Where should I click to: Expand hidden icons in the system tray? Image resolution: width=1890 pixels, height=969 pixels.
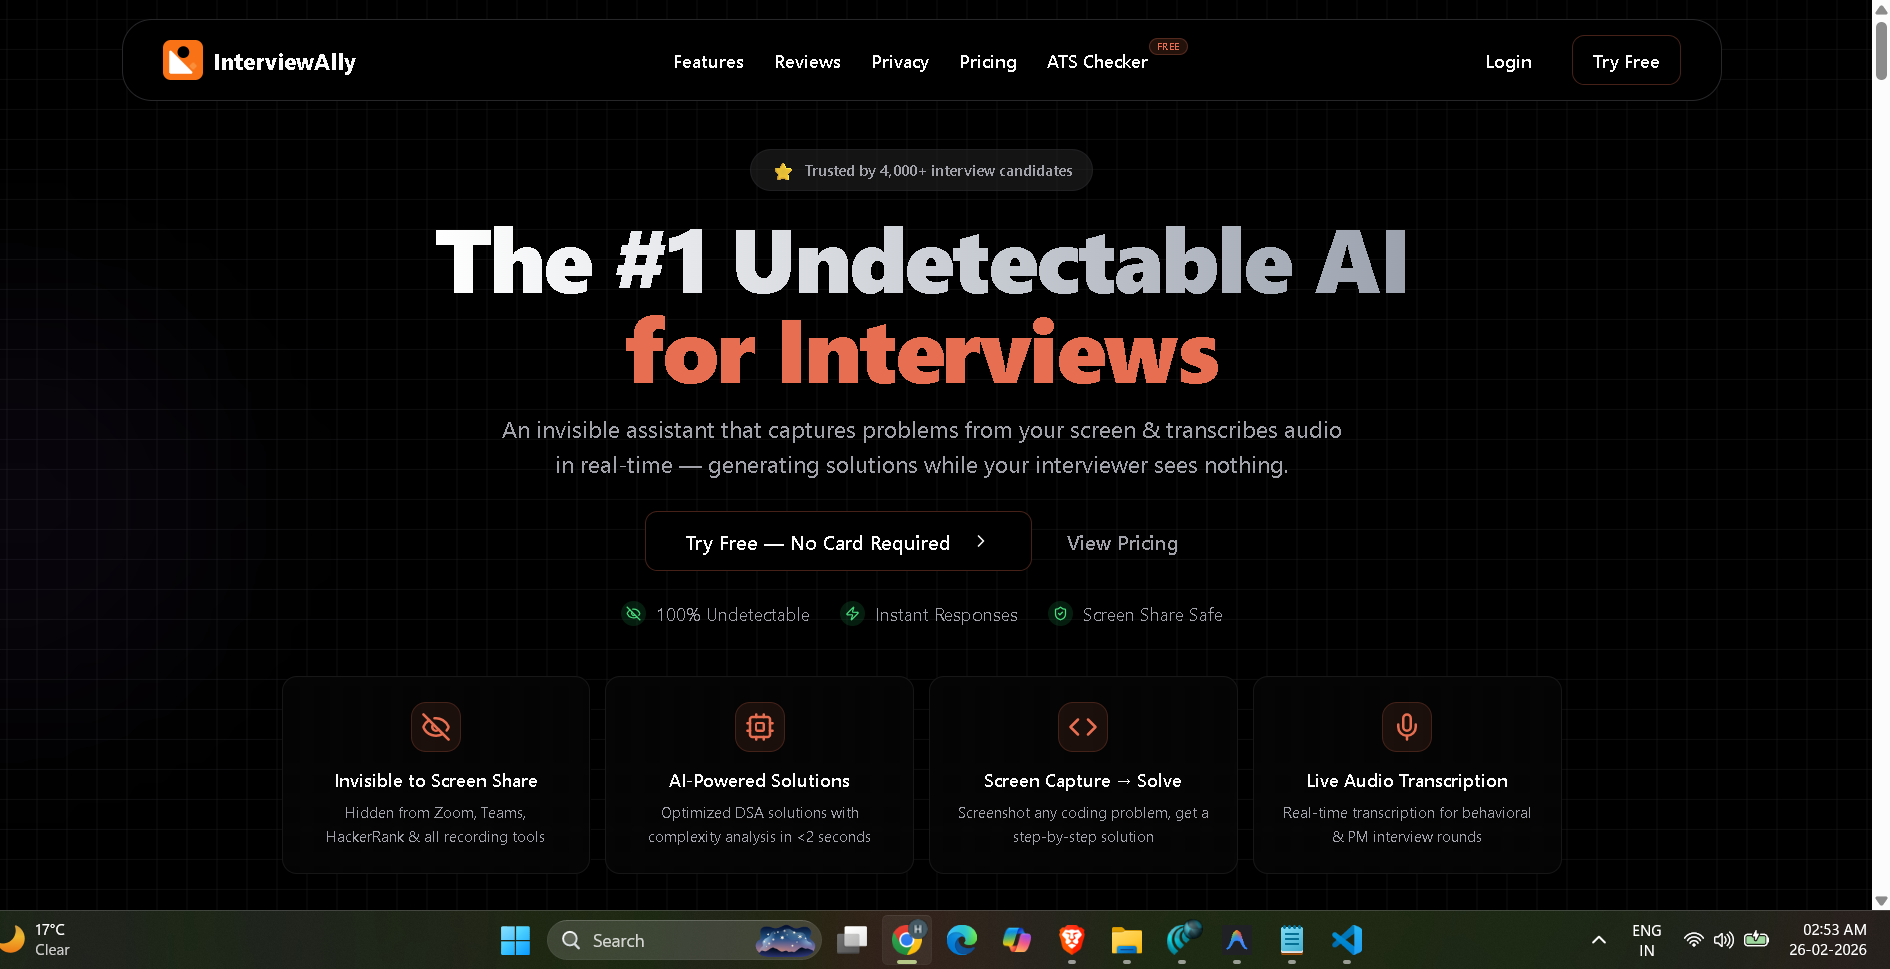pos(1598,941)
